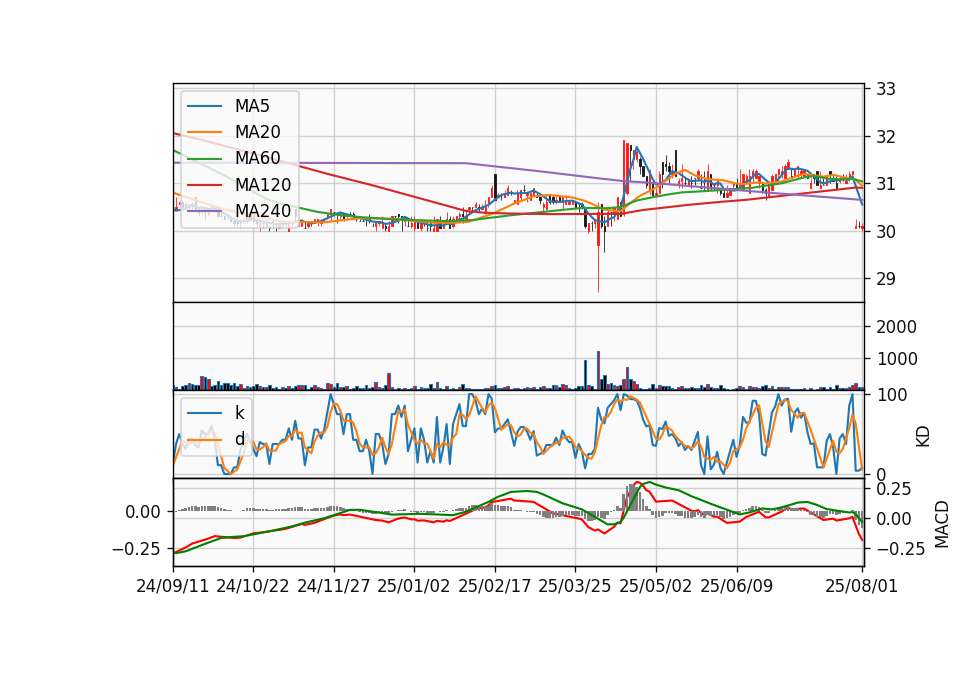Click the blue MA5 legend line sample
The height and width of the screenshot is (690, 960).
[204, 106]
